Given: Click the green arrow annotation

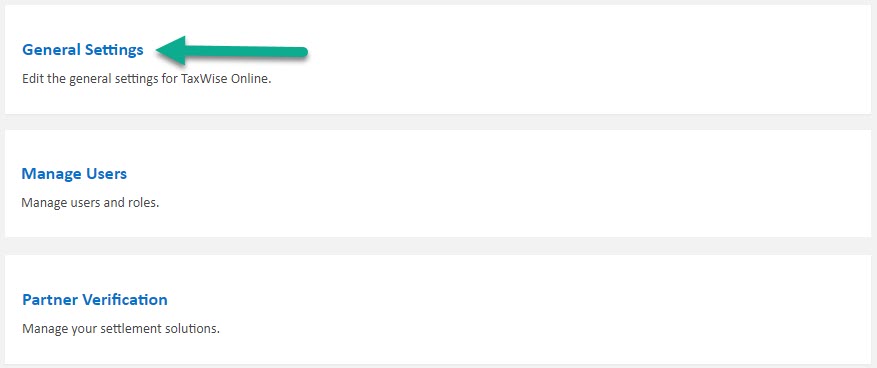Looking at the screenshot, I should point(232,51).
